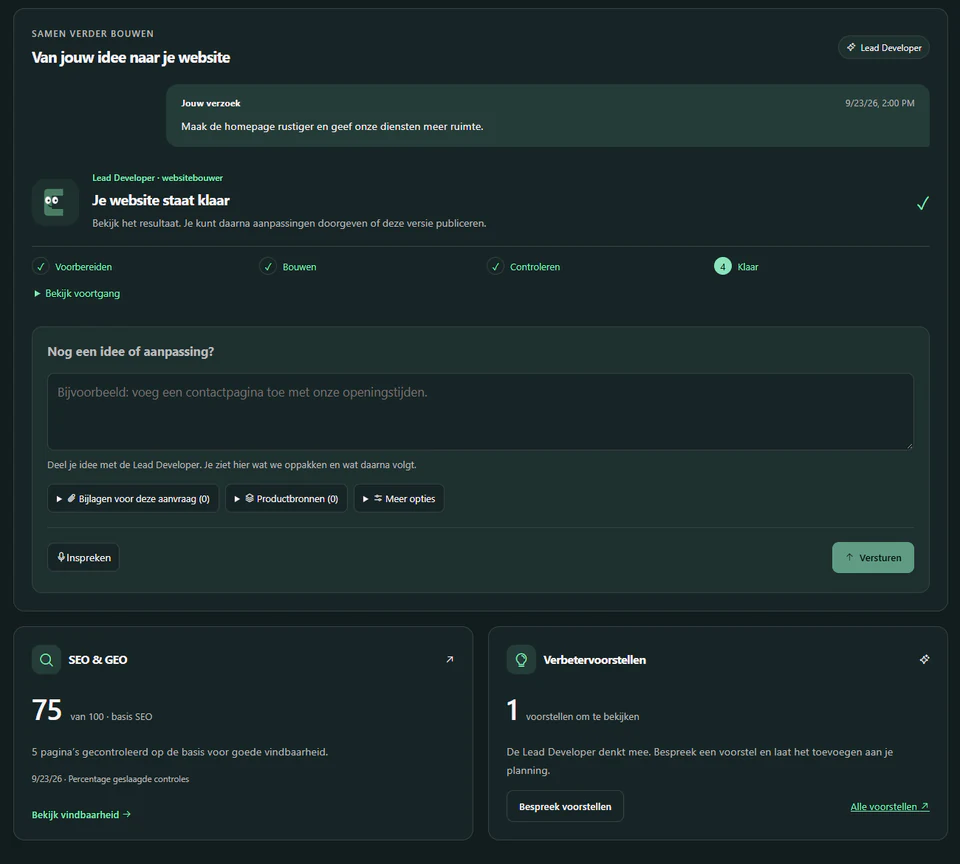The width and height of the screenshot is (960, 864).
Task: Click the Klaar step label
Action: pyautogui.click(x=748, y=267)
